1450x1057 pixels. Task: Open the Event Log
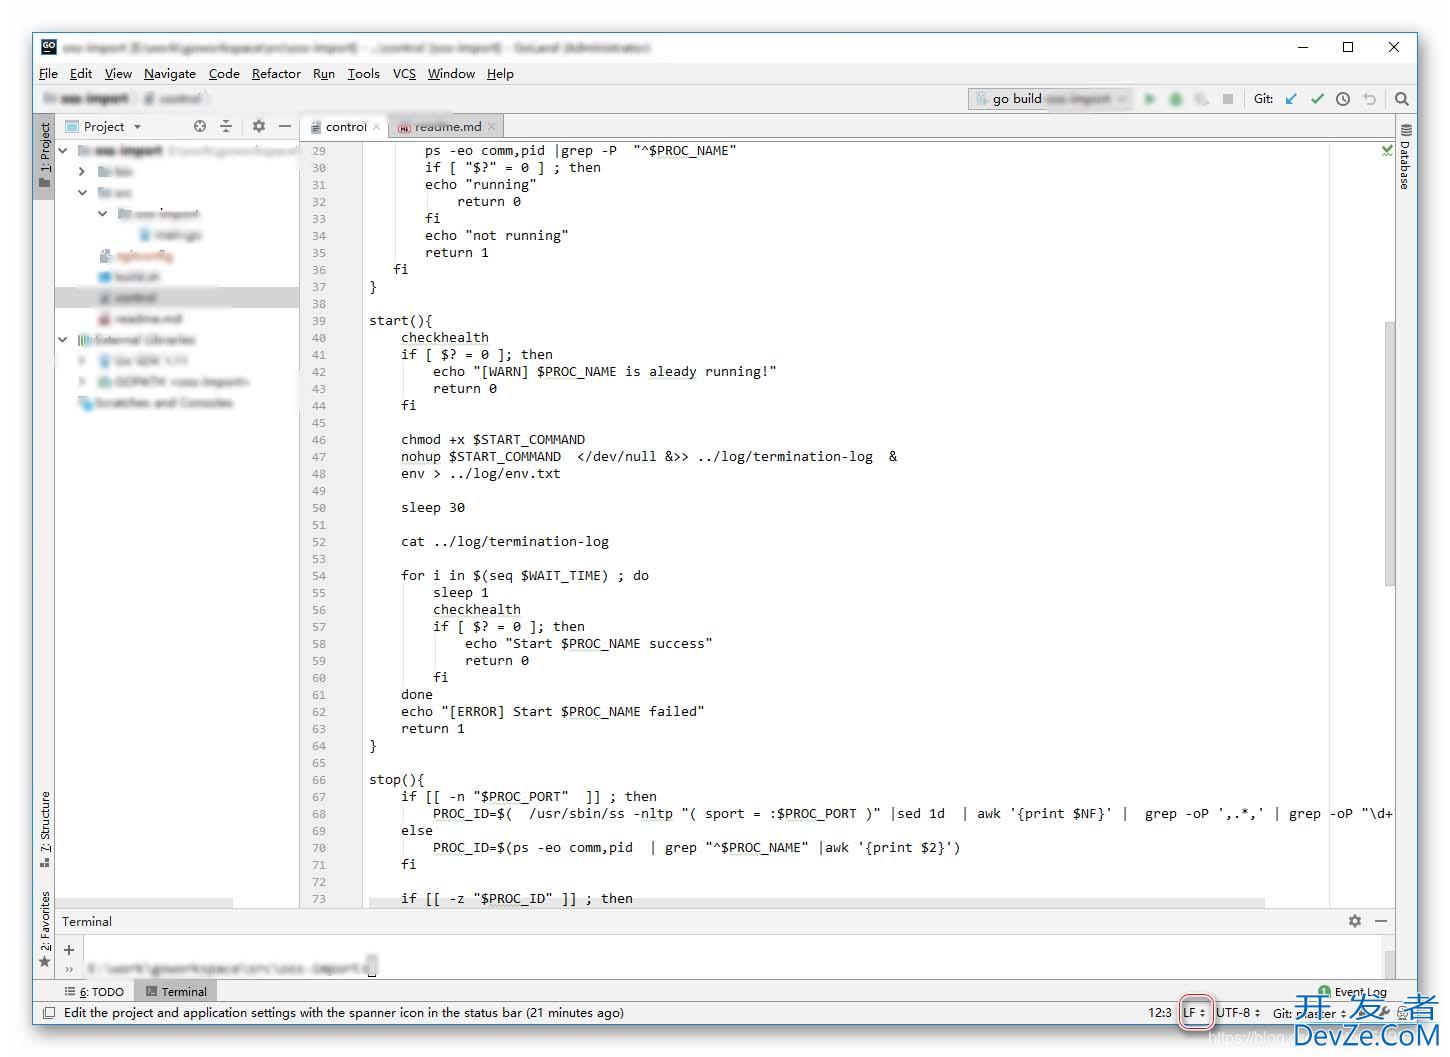coord(1353,992)
